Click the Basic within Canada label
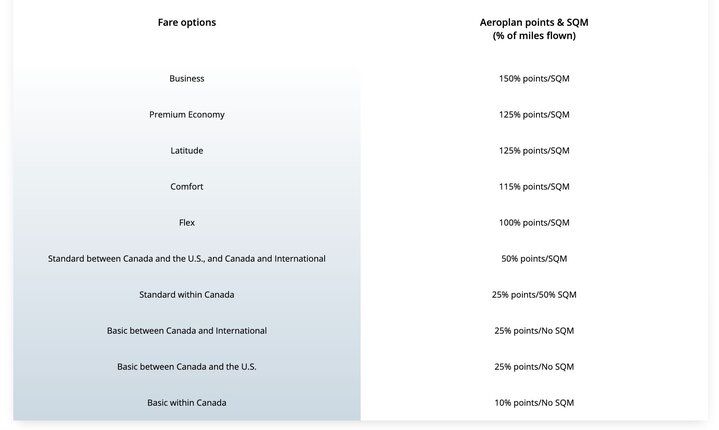This screenshot has height=430, width=719. pos(187,402)
